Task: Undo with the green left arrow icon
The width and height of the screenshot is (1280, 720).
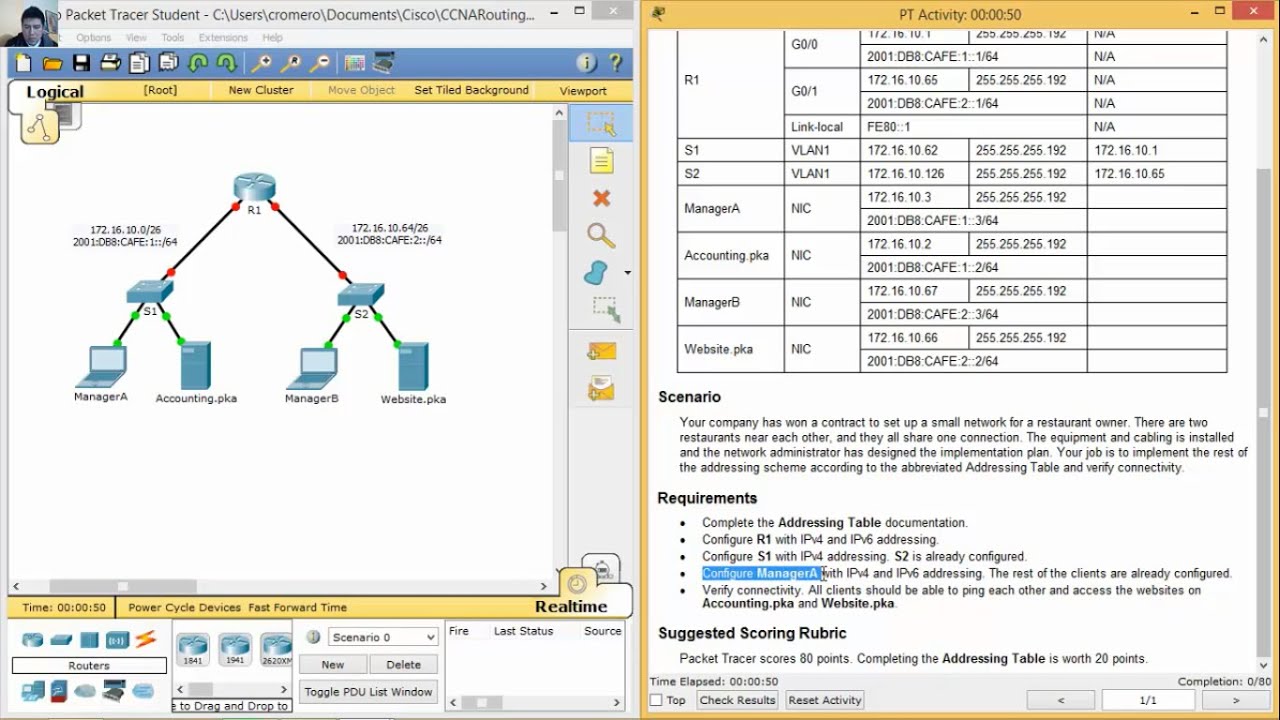Action: tap(198, 63)
